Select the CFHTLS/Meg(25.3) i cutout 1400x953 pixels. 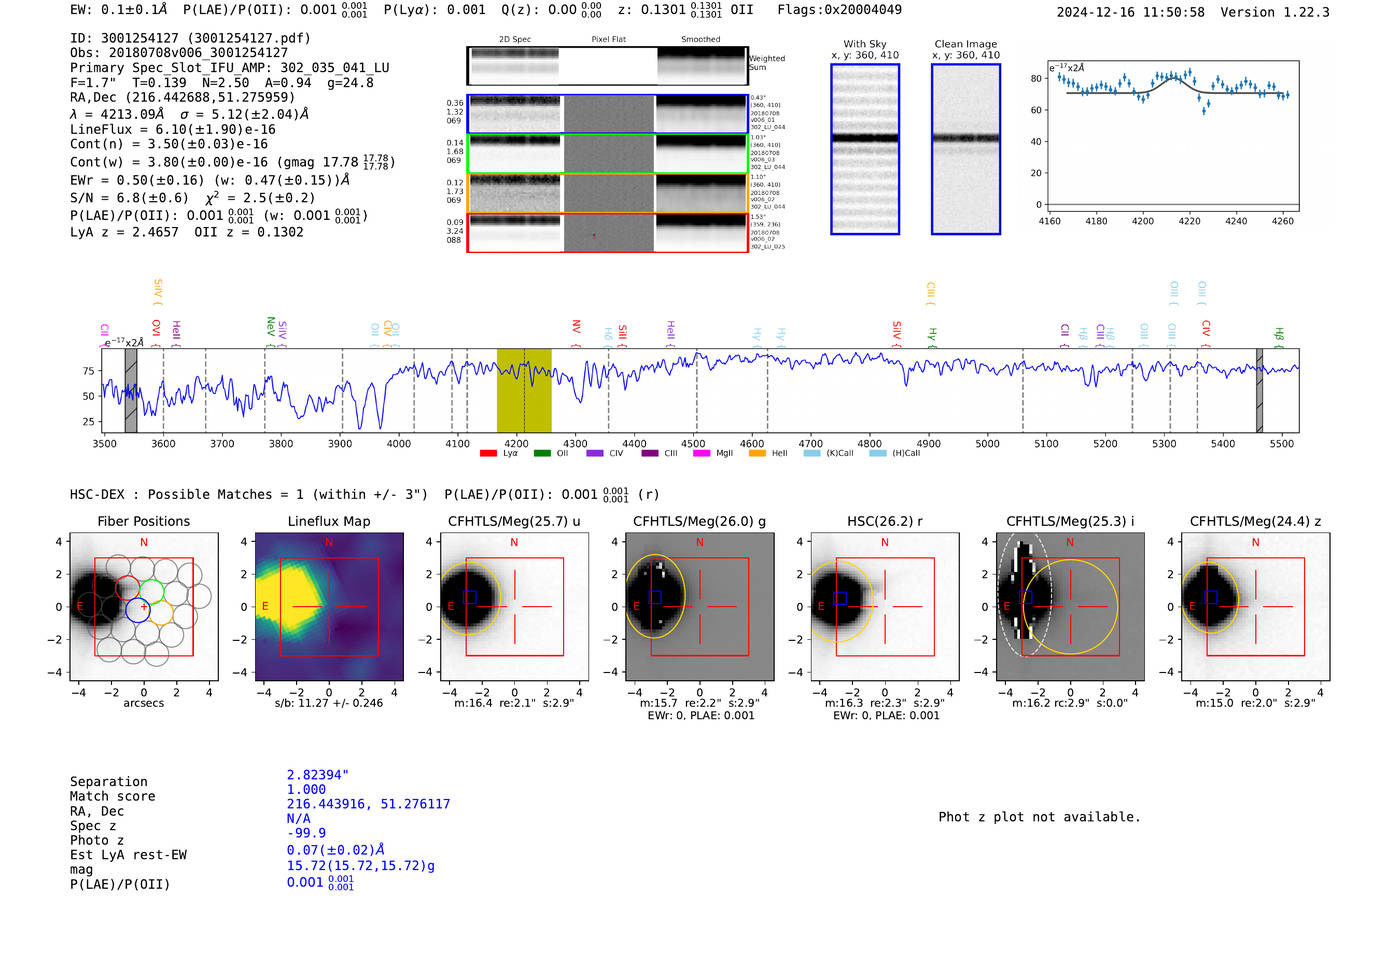coord(1070,606)
